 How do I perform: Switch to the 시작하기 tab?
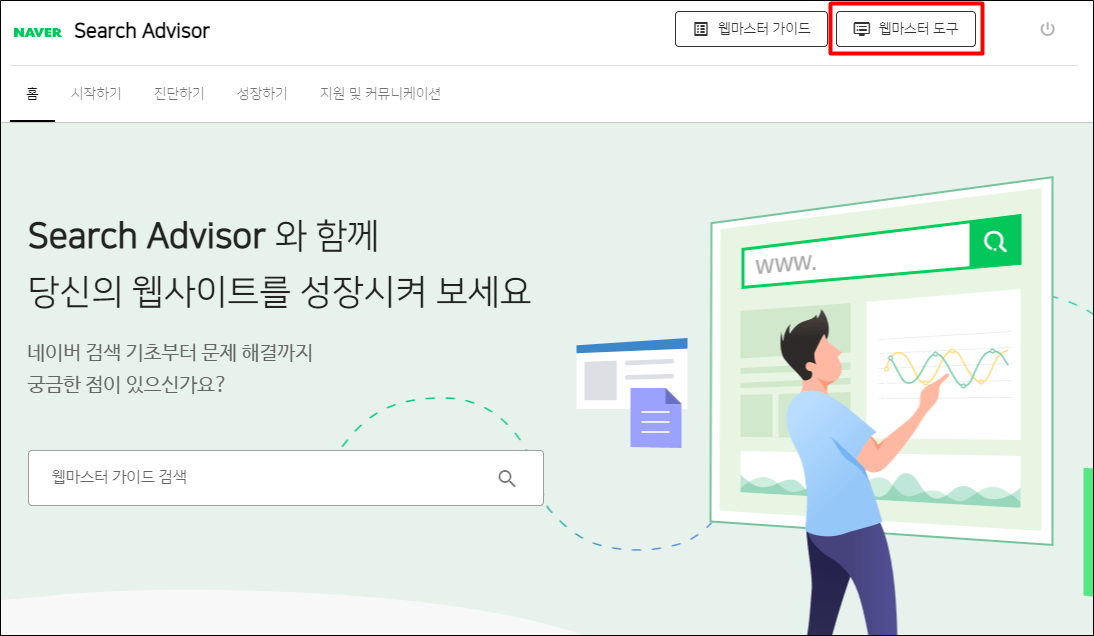[96, 93]
